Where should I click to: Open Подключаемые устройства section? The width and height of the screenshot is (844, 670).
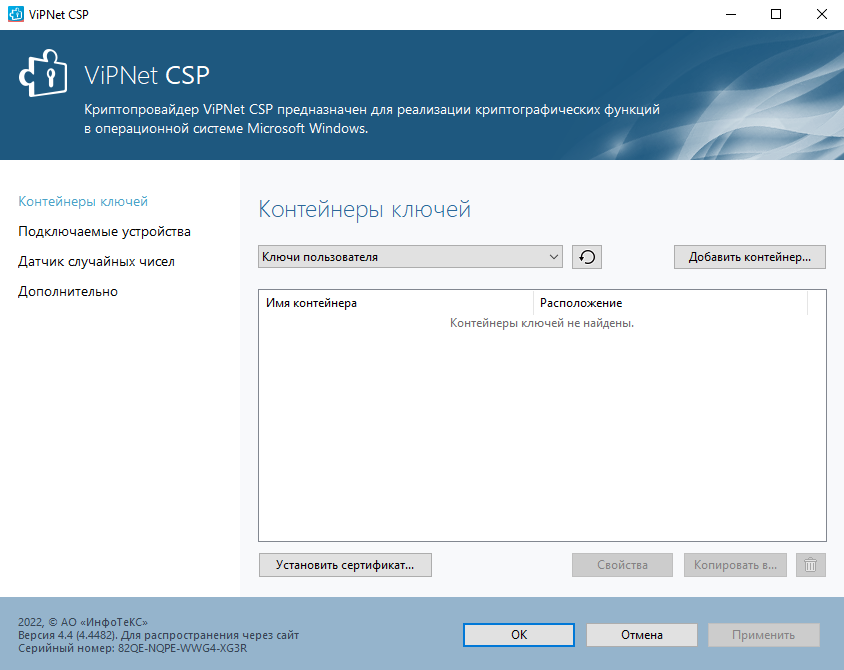tap(104, 231)
